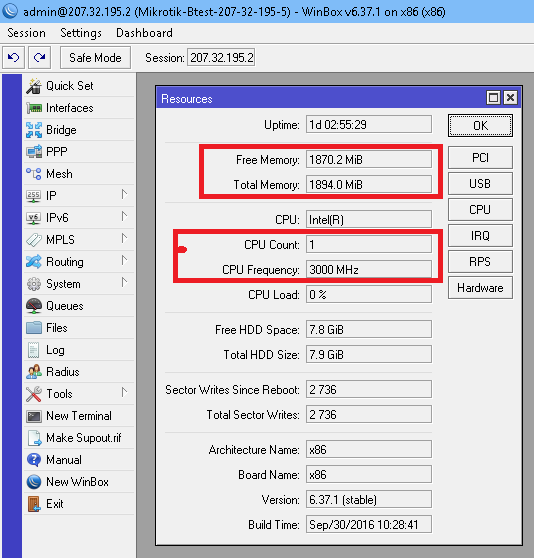Click the Free Memory value 1870.2 MiB
Screen dimensions: 534x558
(x=369, y=159)
